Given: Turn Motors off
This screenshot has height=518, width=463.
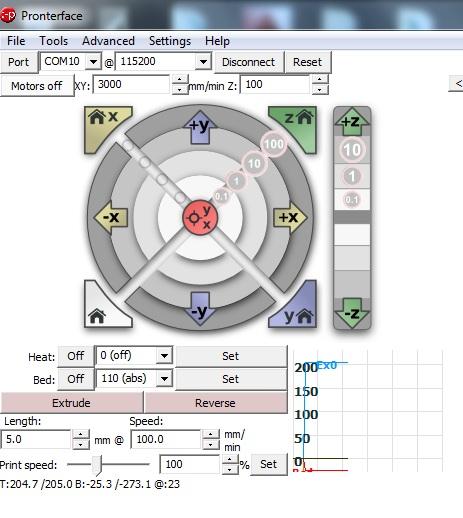Looking at the screenshot, I should coord(37,86).
